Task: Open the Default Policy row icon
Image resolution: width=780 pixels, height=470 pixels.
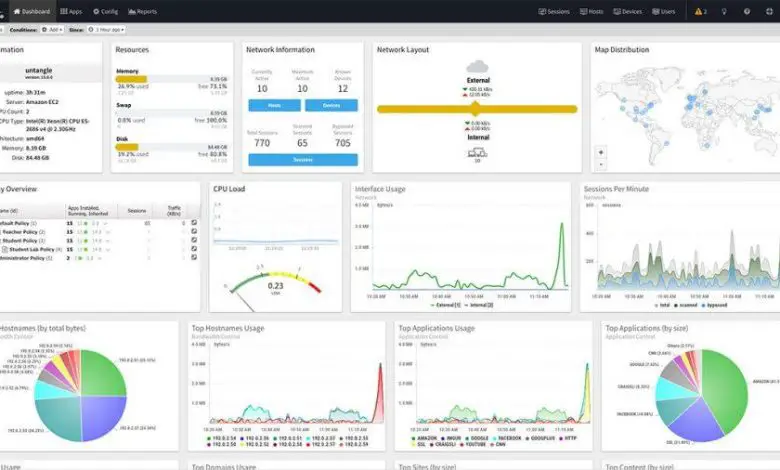Action: point(194,223)
